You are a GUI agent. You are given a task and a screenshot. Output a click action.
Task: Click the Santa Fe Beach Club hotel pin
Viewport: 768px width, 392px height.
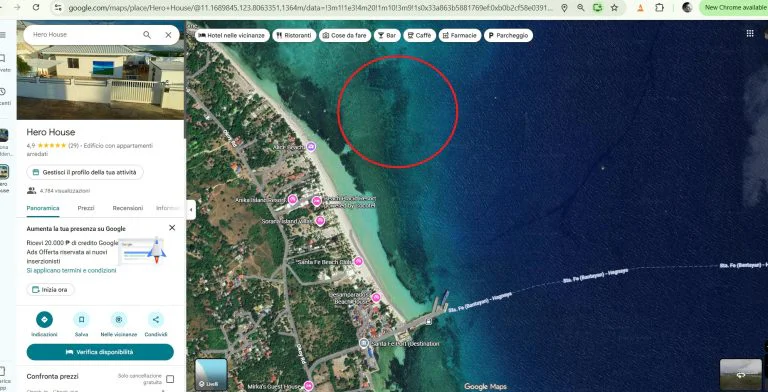358,262
